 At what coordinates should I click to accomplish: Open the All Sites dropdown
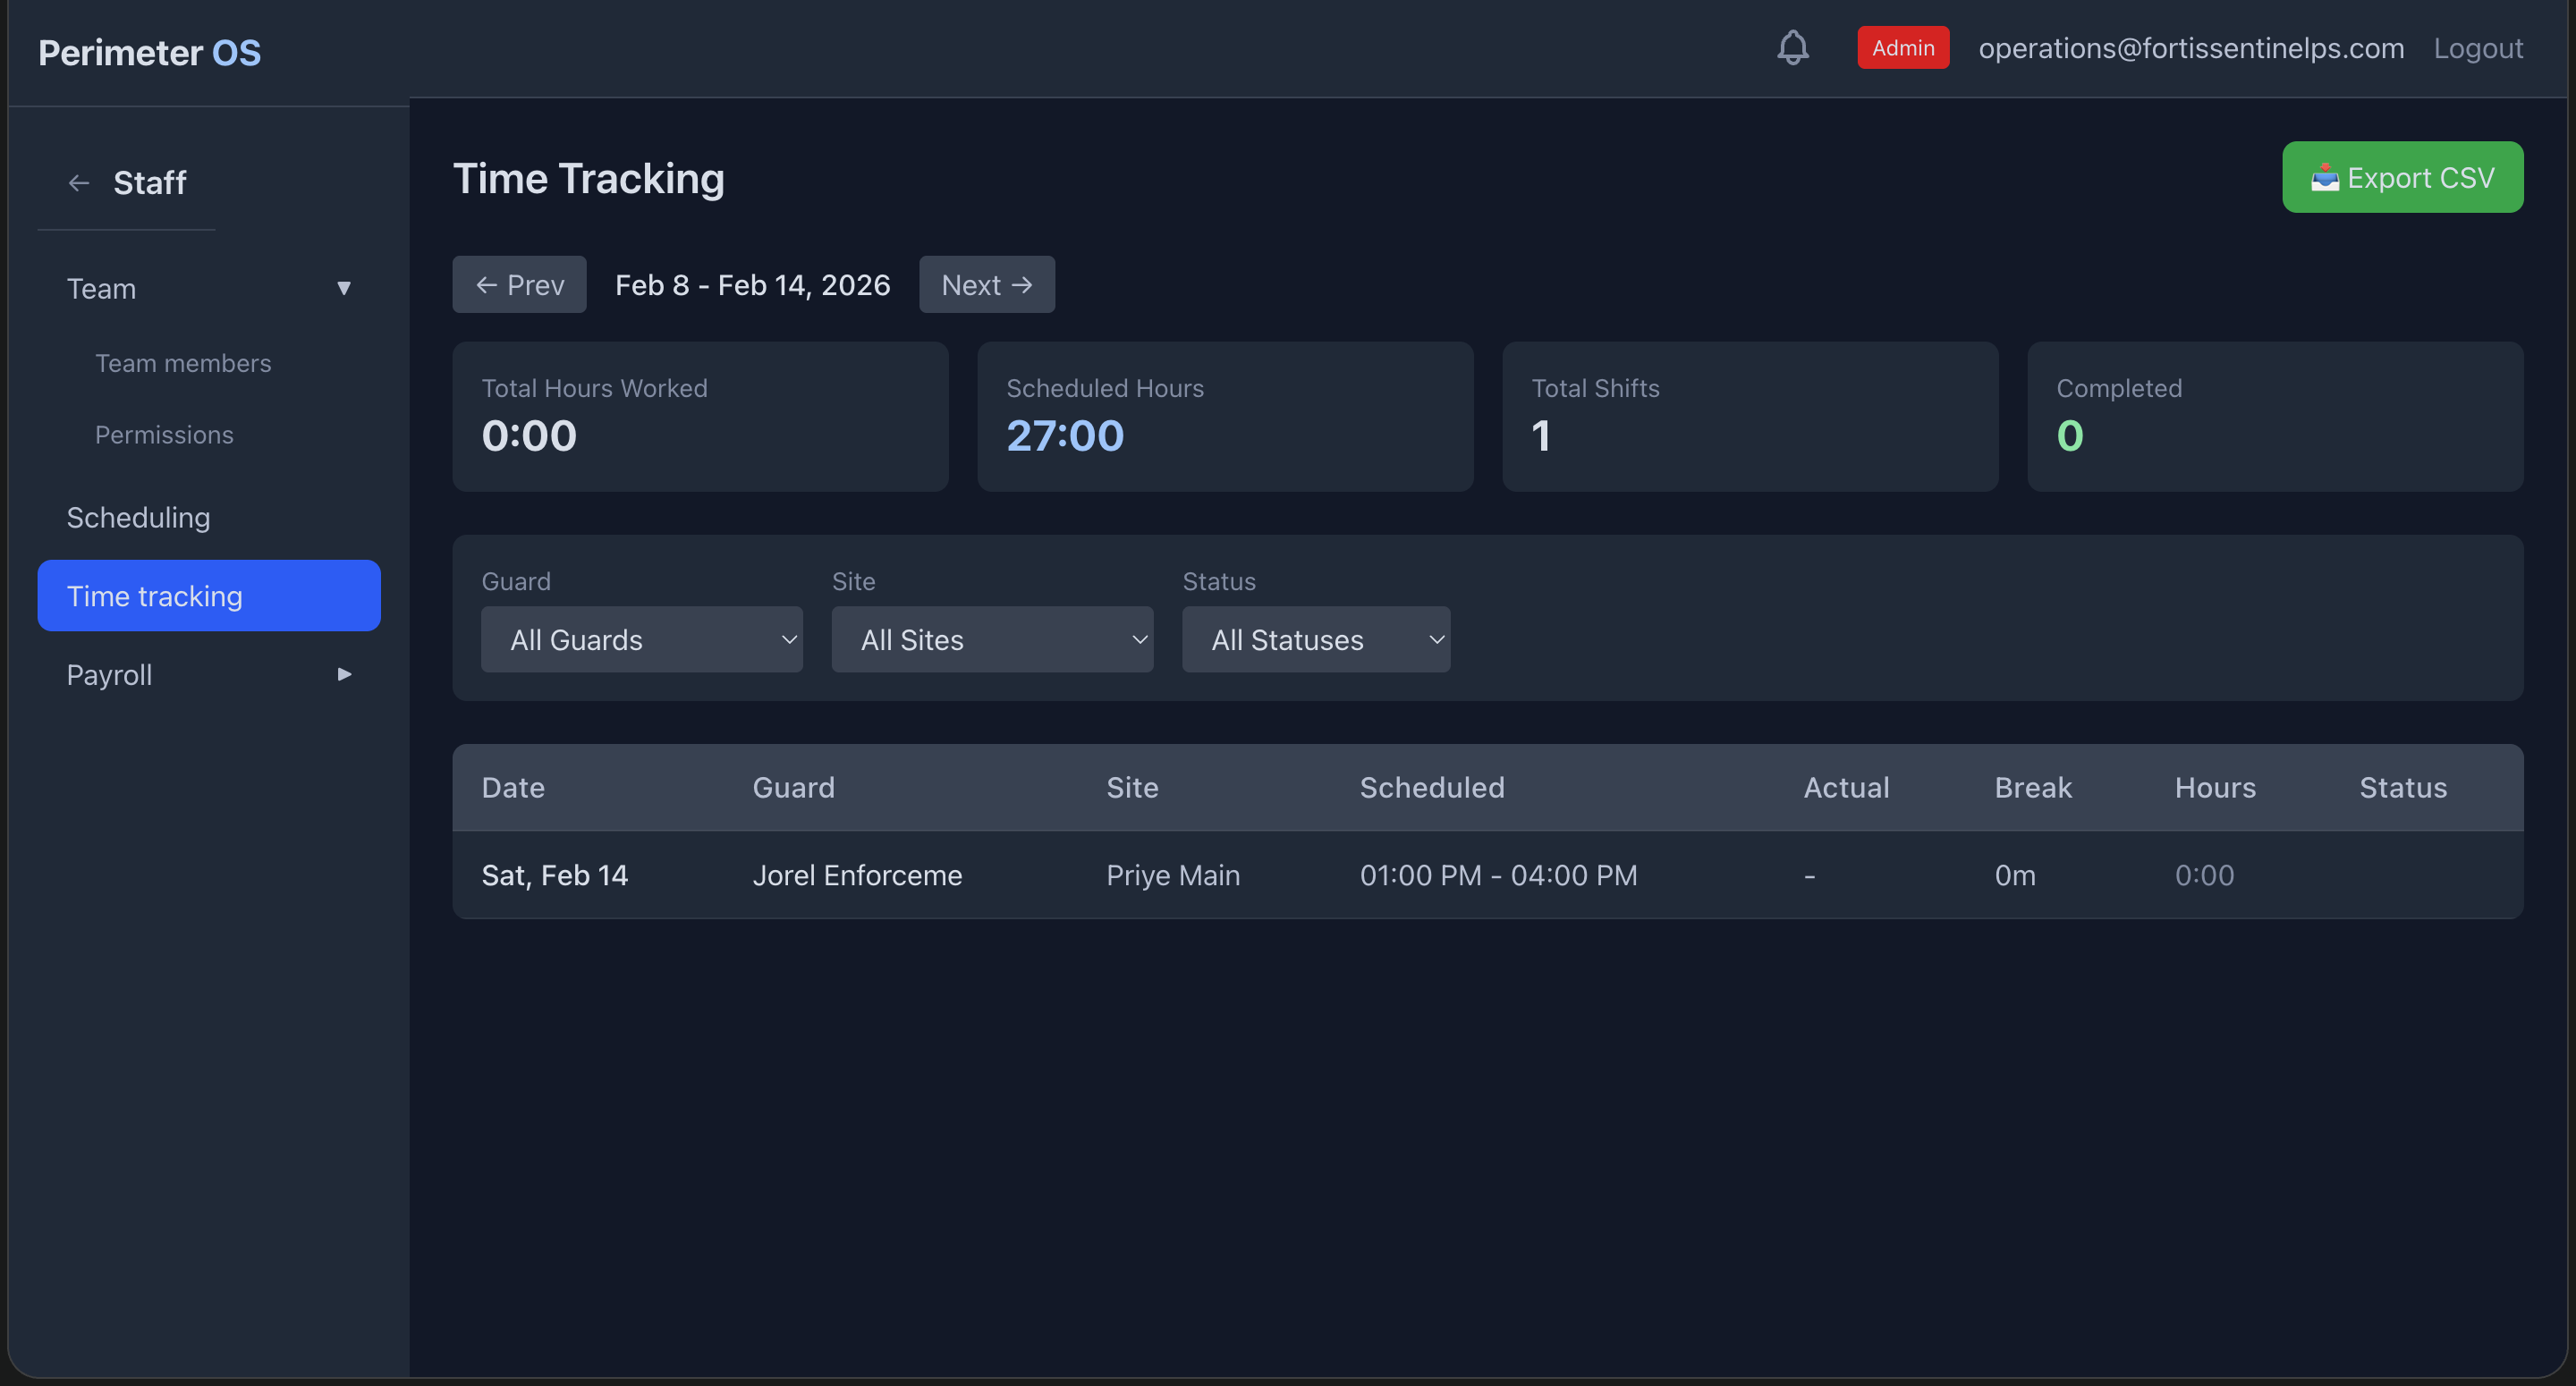(991, 640)
